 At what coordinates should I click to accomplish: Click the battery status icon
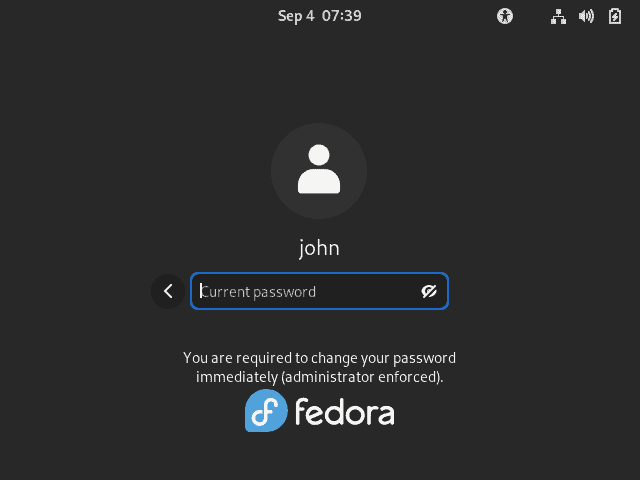pos(614,16)
